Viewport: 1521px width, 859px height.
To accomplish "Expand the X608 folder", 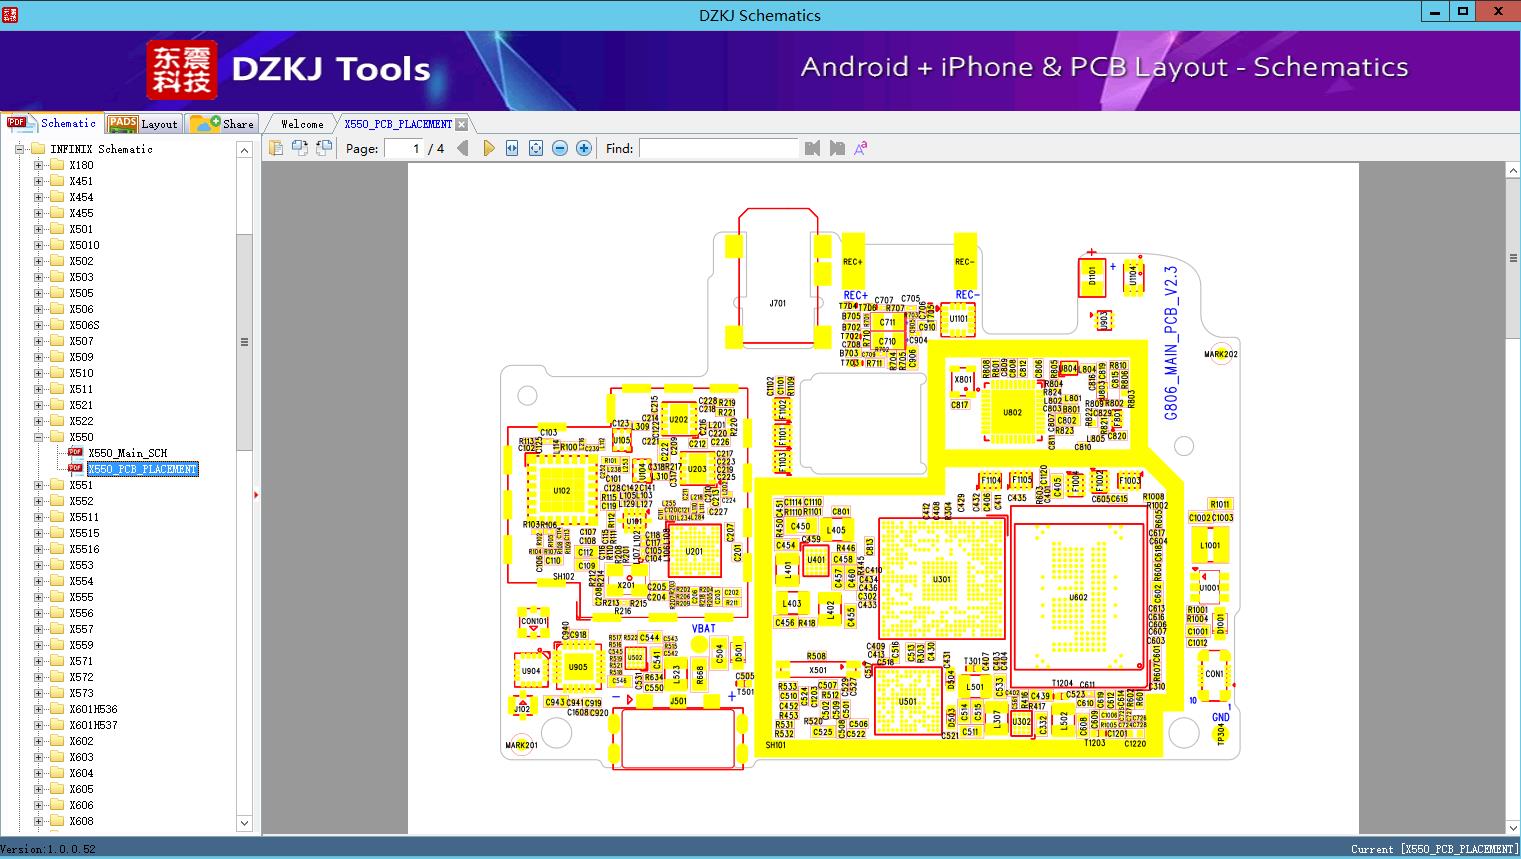I will click(x=38, y=821).
